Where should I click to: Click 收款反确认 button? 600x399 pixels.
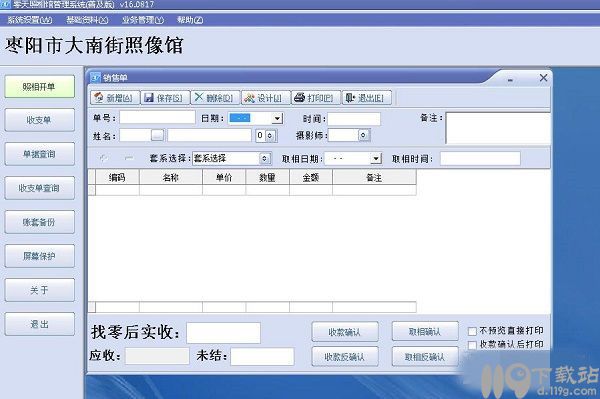point(345,357)
